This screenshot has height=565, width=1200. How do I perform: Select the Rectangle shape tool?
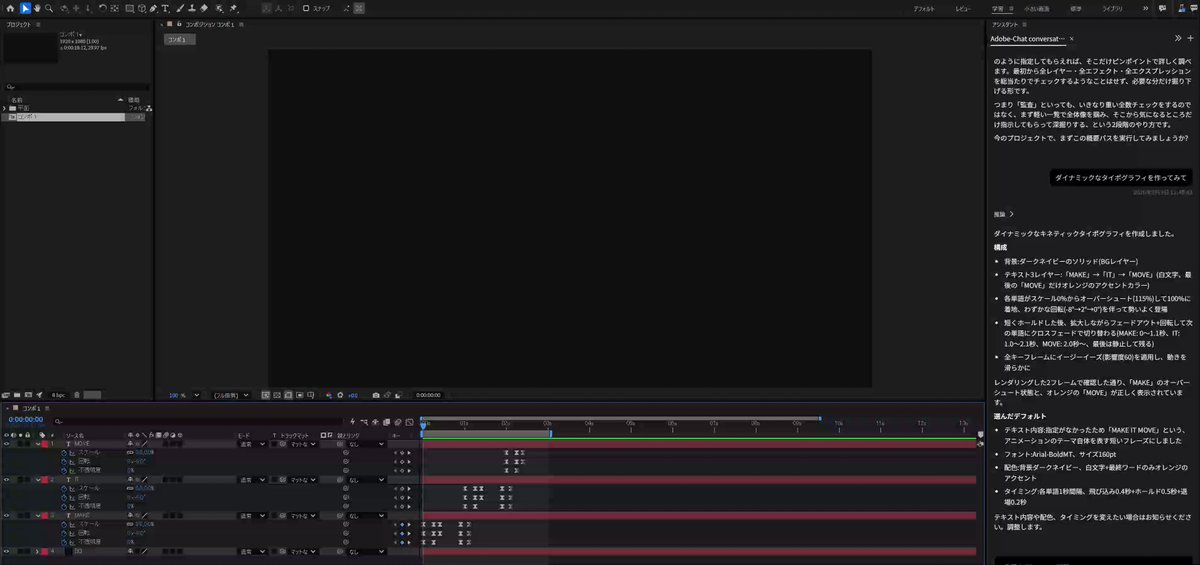point(130,8)
